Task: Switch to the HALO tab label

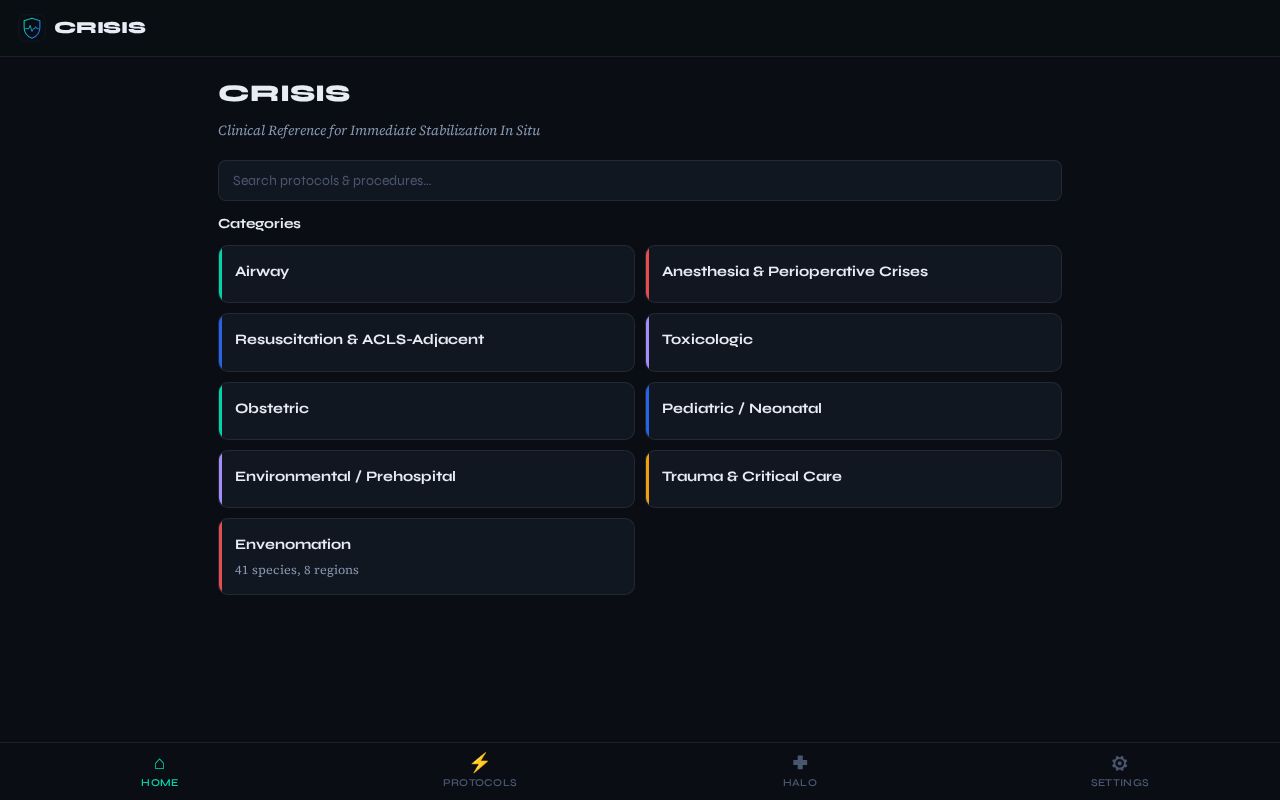Action: 800,783
